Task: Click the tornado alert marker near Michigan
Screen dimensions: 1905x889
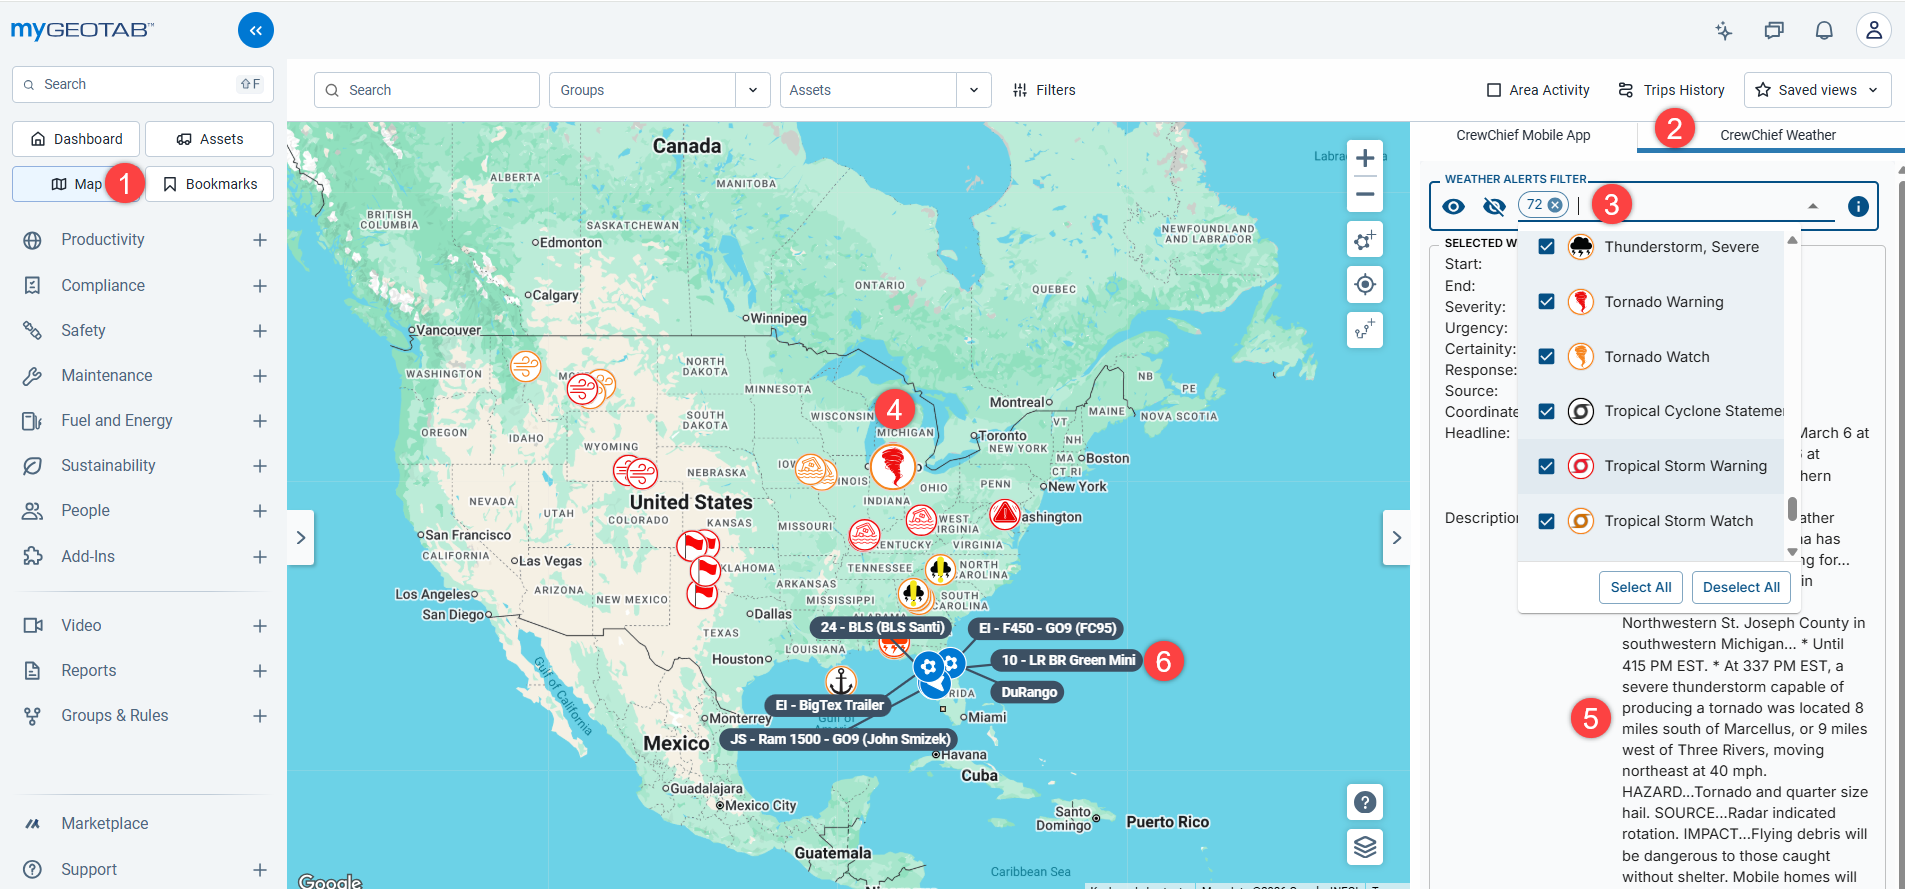Action: pos(892,466)
